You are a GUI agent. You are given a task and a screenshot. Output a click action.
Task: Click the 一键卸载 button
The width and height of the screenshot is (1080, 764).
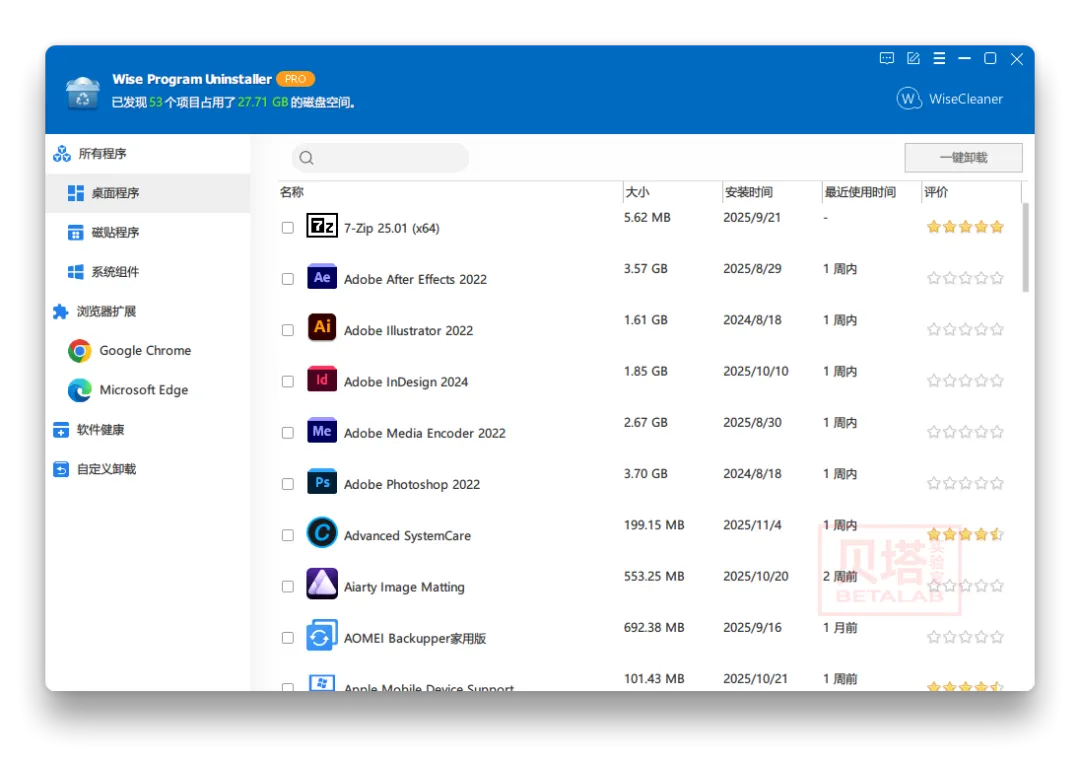tap(963, 158)
